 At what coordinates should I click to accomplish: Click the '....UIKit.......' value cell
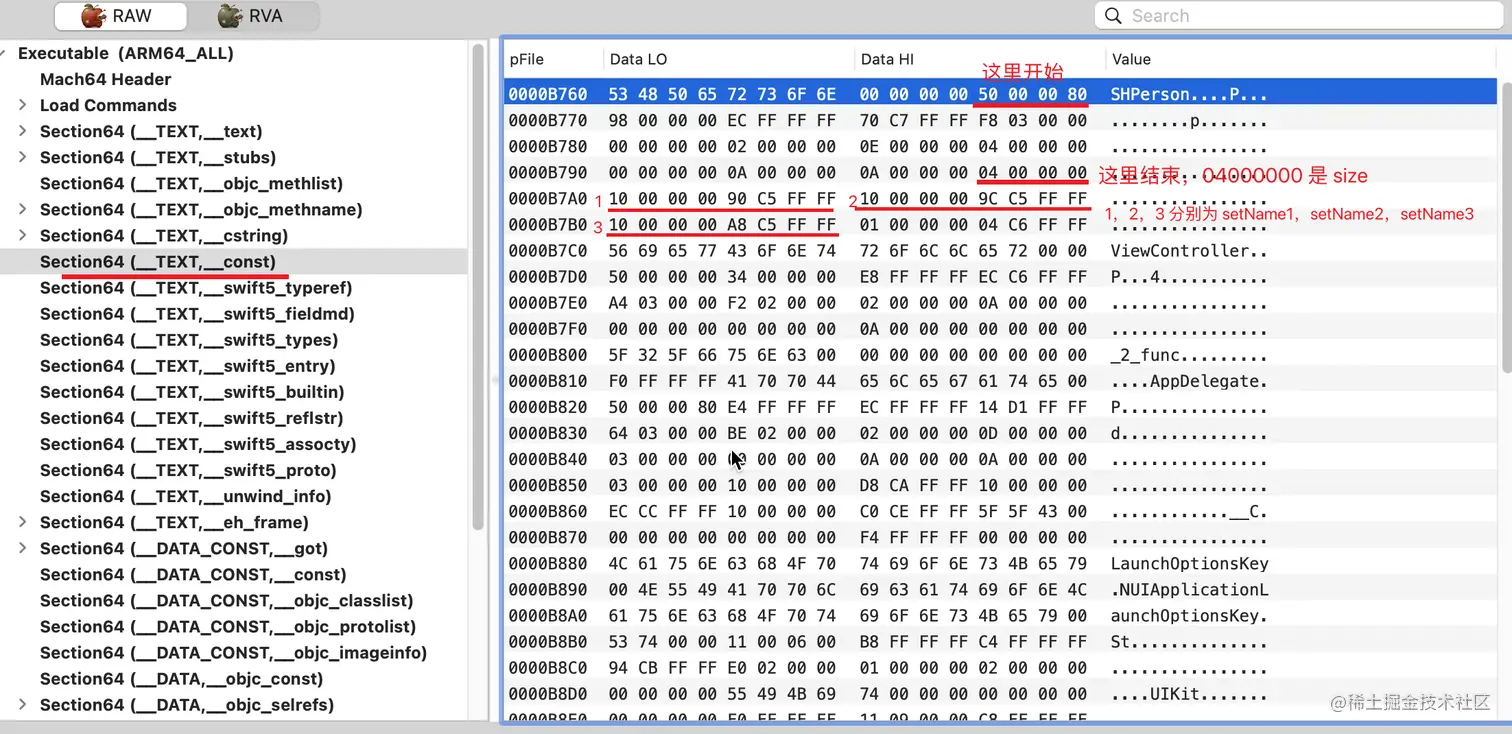click(1189, 694)
